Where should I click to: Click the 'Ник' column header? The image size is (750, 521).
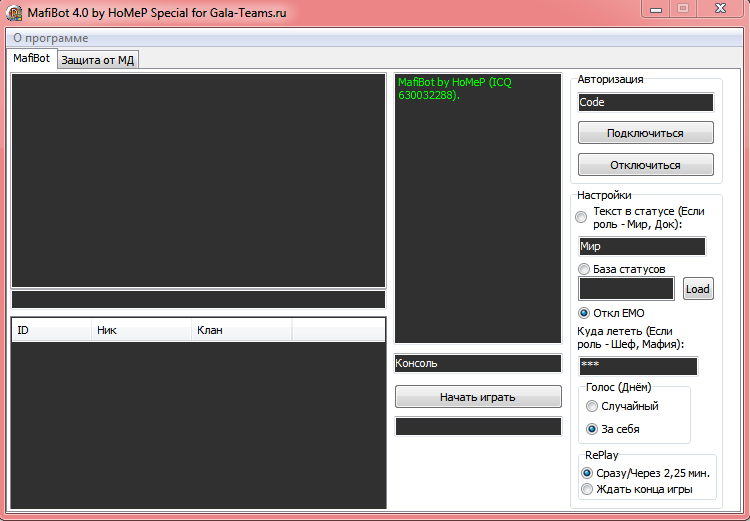click(140, 329)
